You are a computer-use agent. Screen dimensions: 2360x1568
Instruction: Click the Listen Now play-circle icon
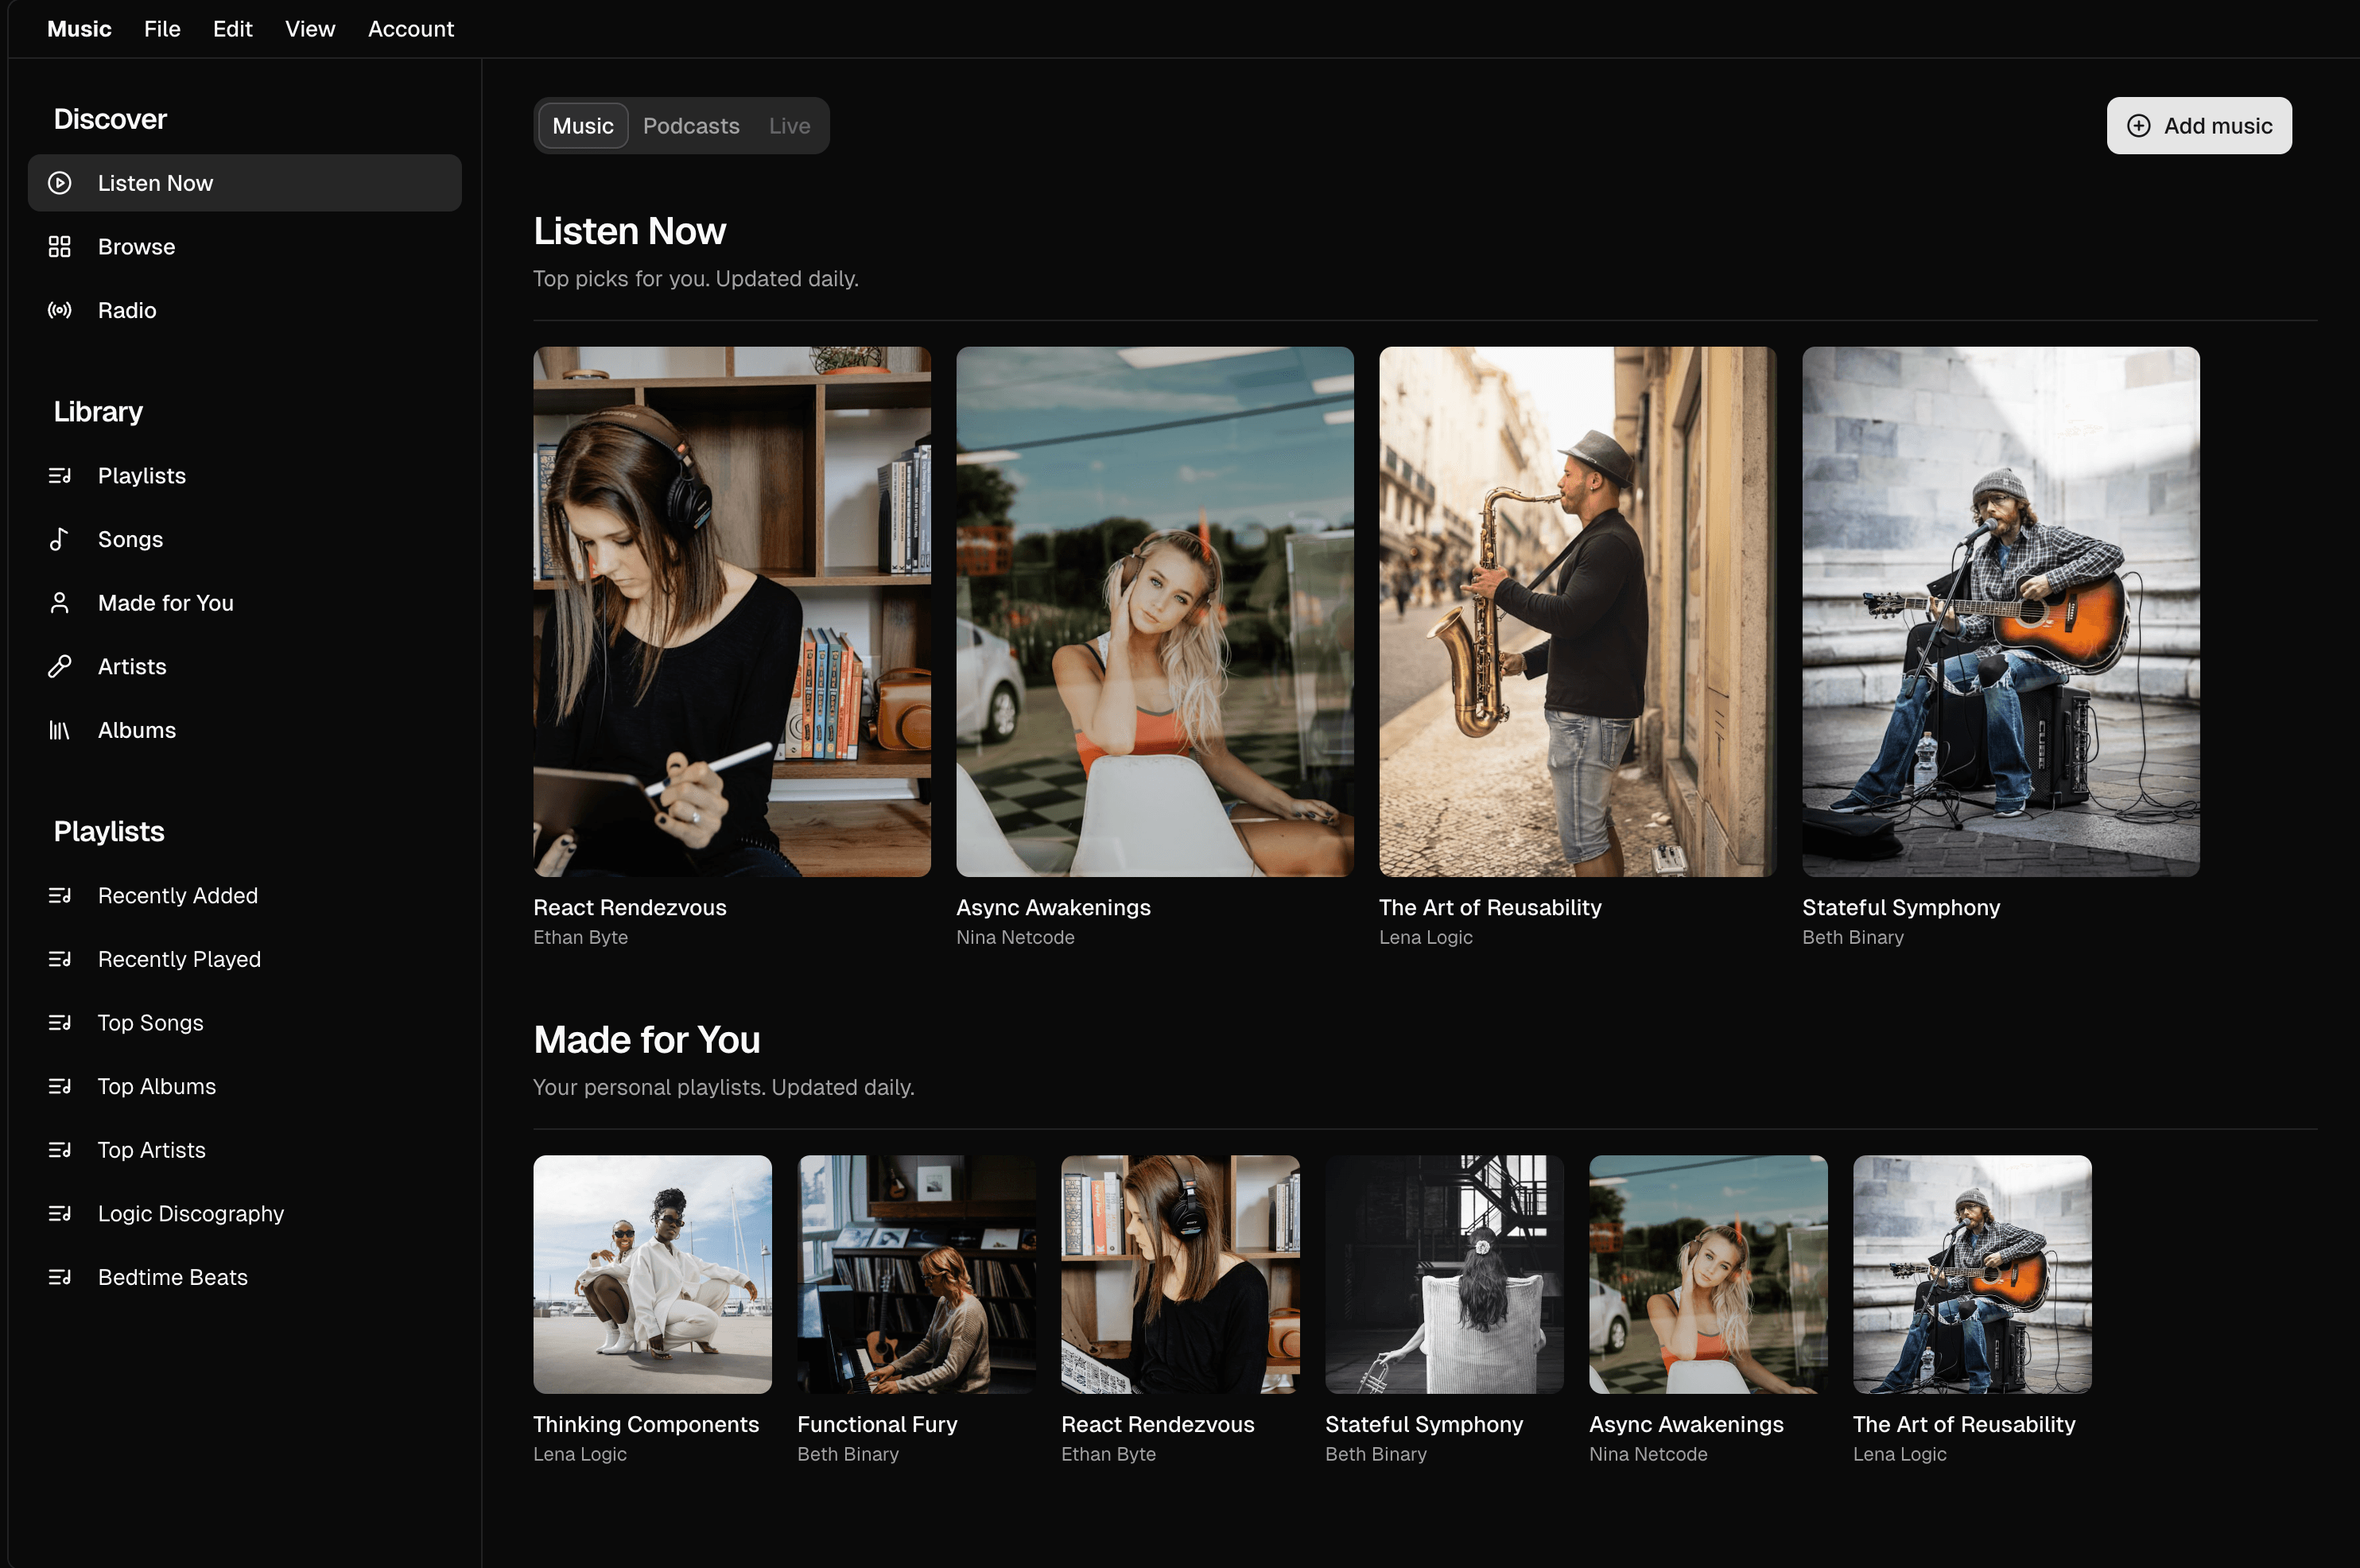(60, 183)
